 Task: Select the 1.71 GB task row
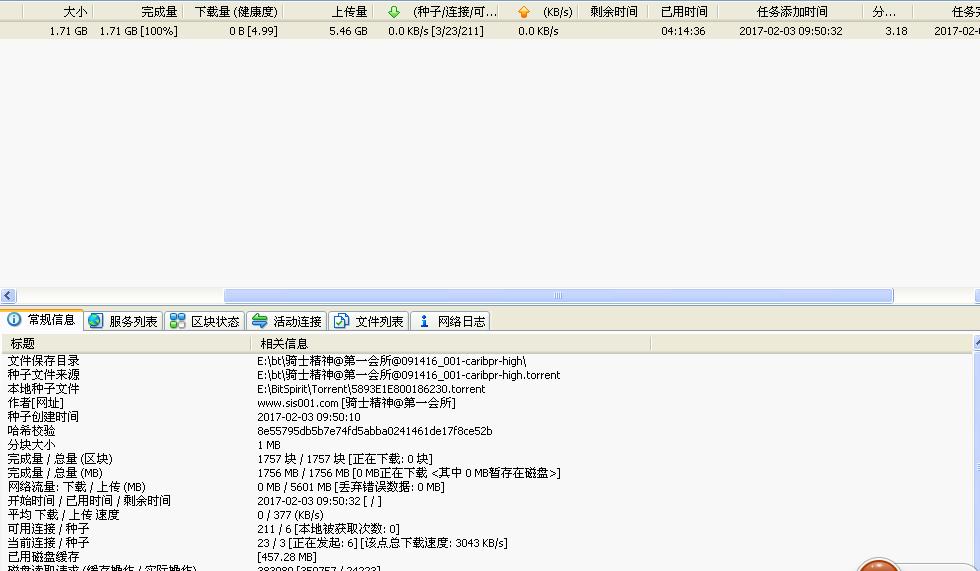pyautogui.click(x=300, y=31)
